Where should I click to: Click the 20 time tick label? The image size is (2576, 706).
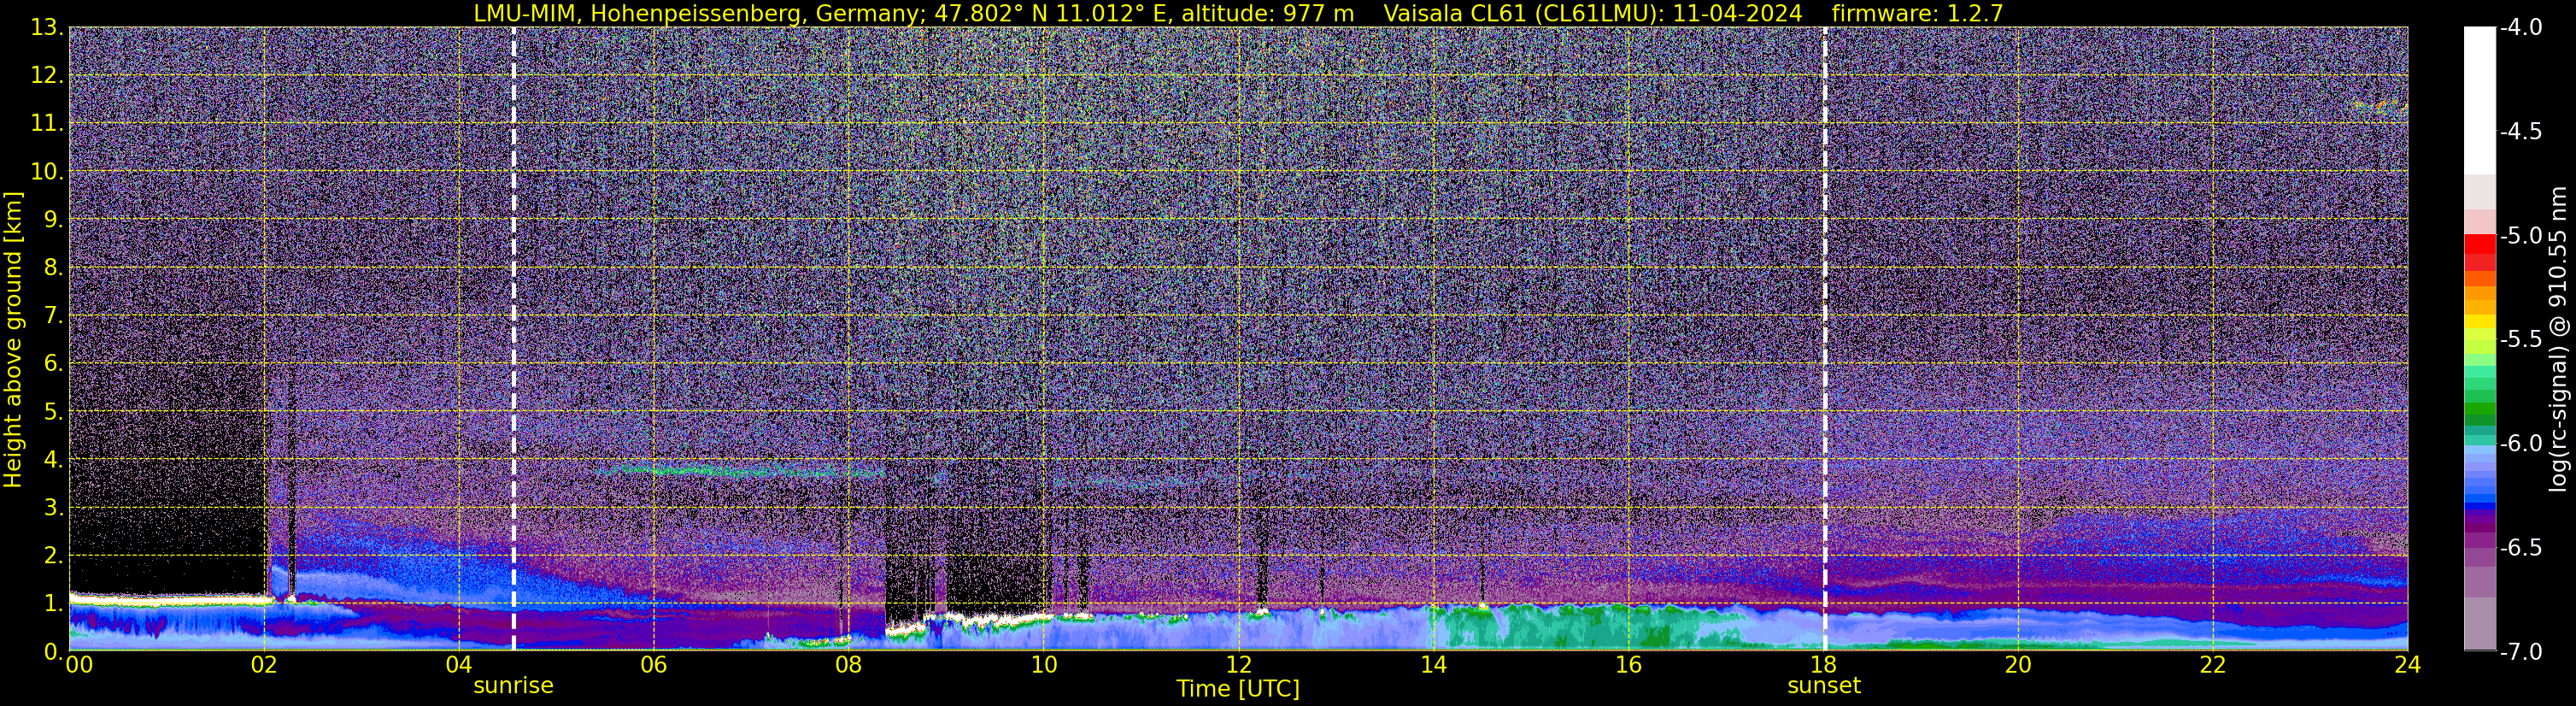[2018, 665]
